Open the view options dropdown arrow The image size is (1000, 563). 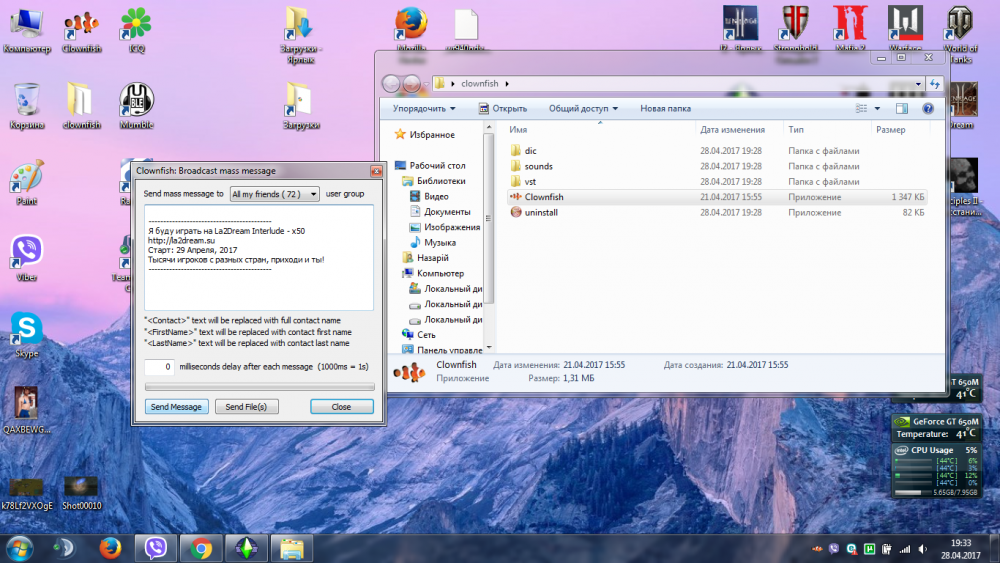(x=878, y=108)
